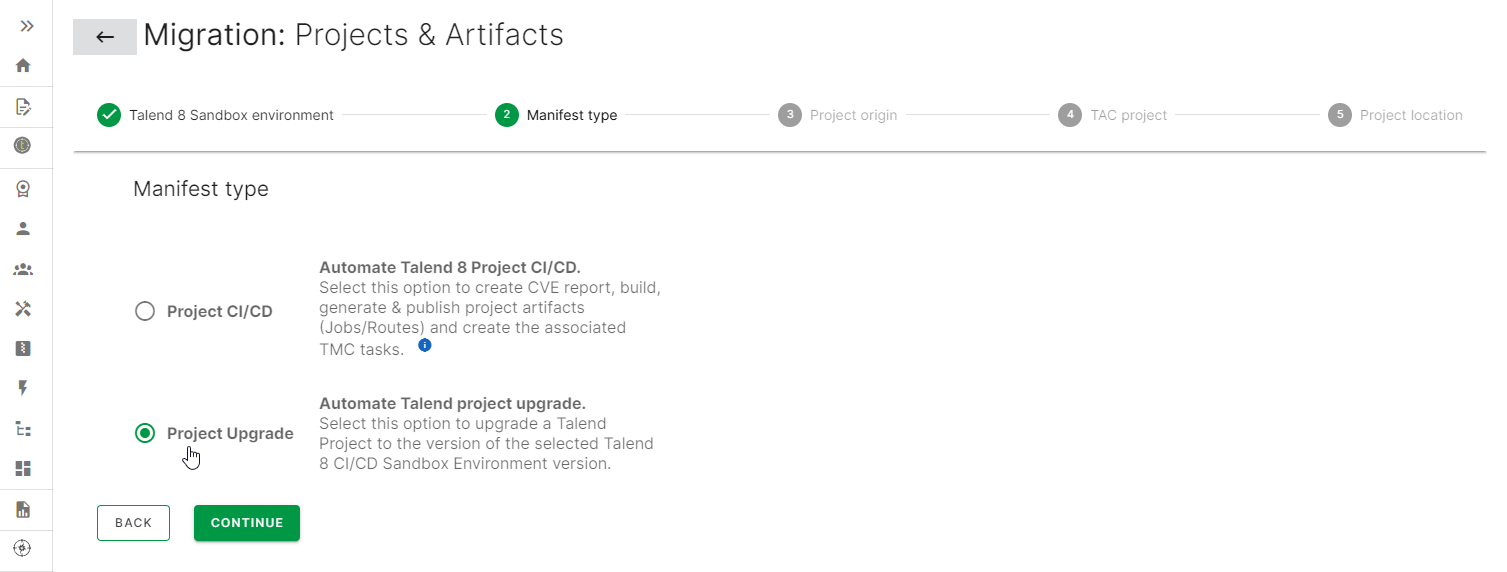Open the tools hammer-wrench sidebar icon
This screenshot has width=1507, height=572.
(23, 309)
